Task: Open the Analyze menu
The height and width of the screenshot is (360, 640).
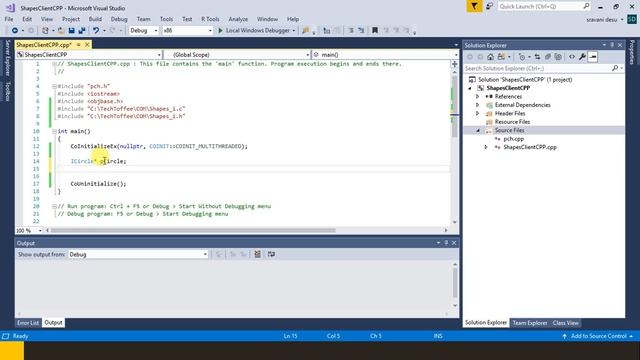Action: (x=238, y=19)
